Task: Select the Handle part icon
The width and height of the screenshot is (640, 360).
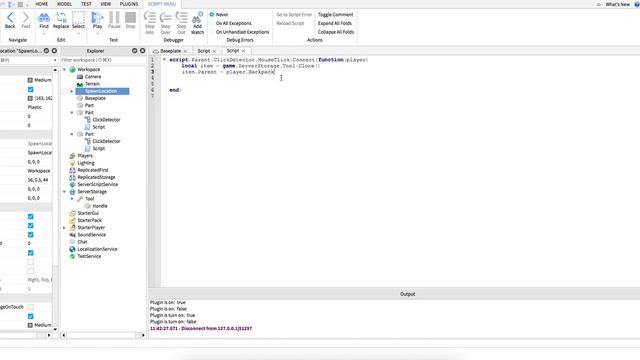Action: [87, 206]
